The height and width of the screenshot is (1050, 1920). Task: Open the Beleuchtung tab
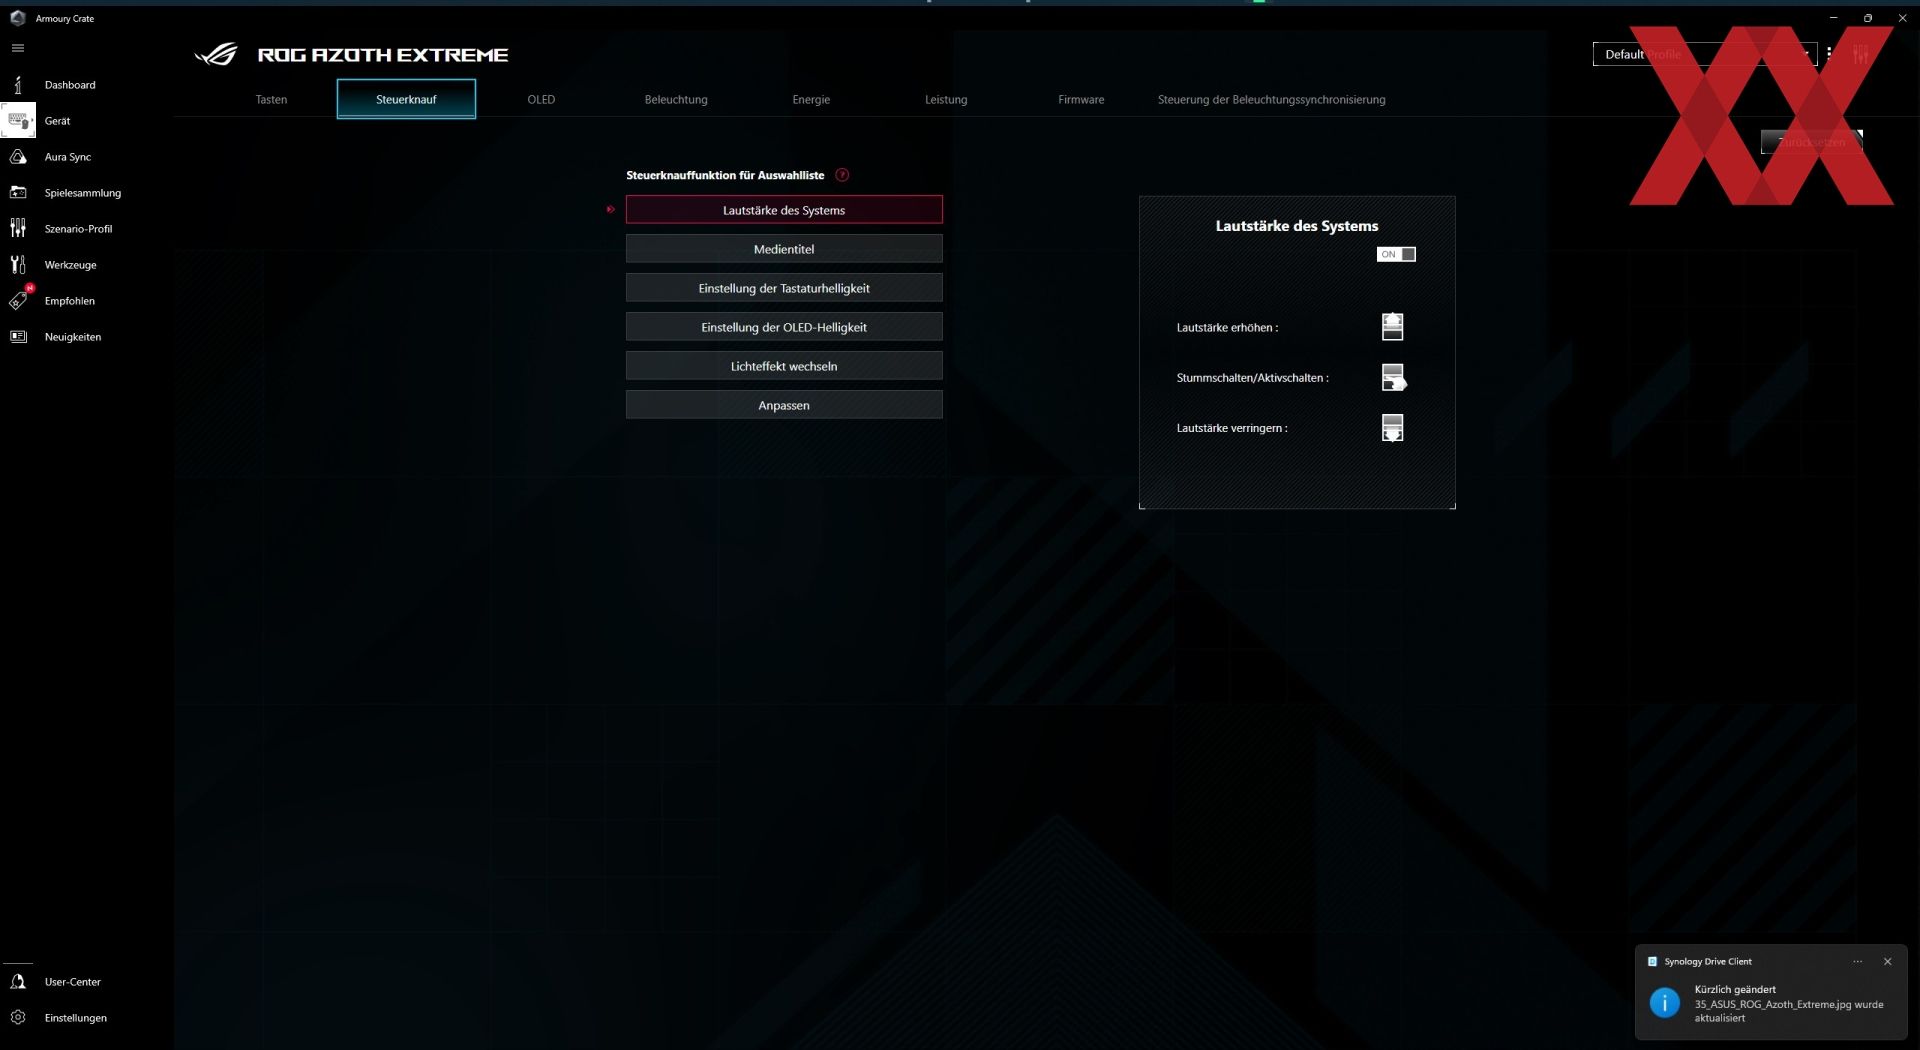tap(676, 99)
